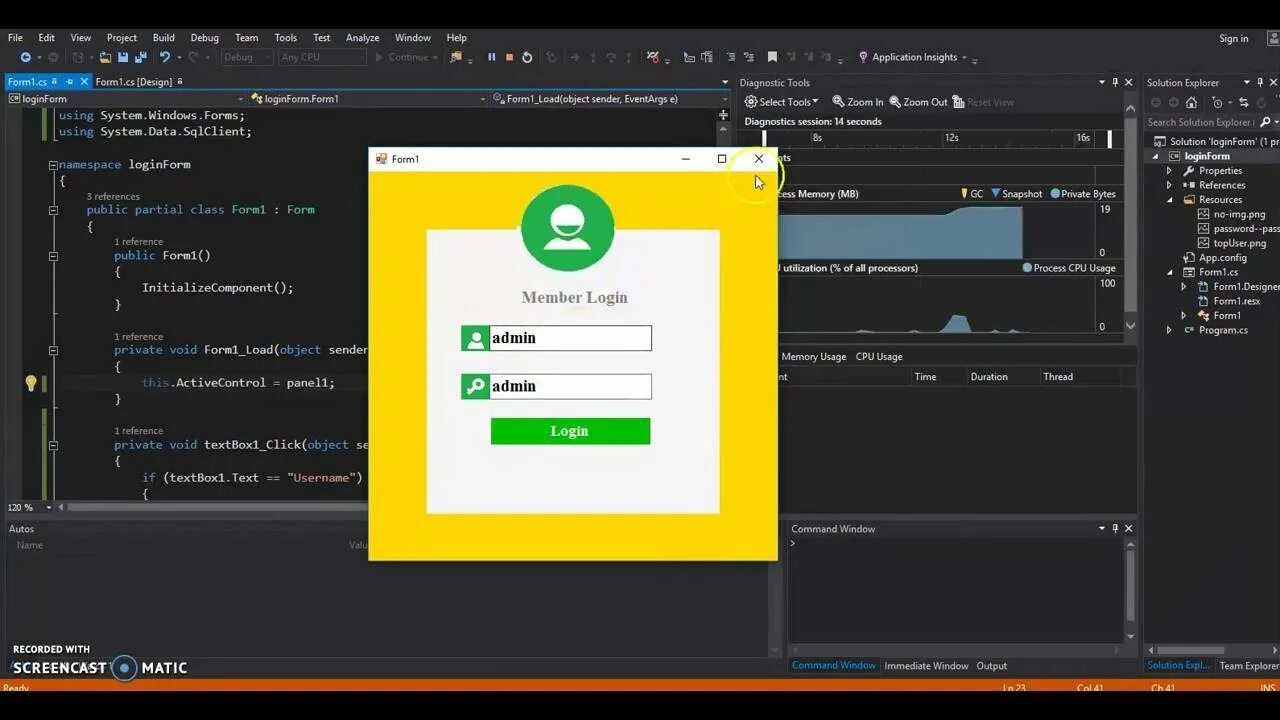This screenshot has height=720, width=1280.
Task: Open the Form1_Load member dropdown
Action: click(x=611, y=99)
